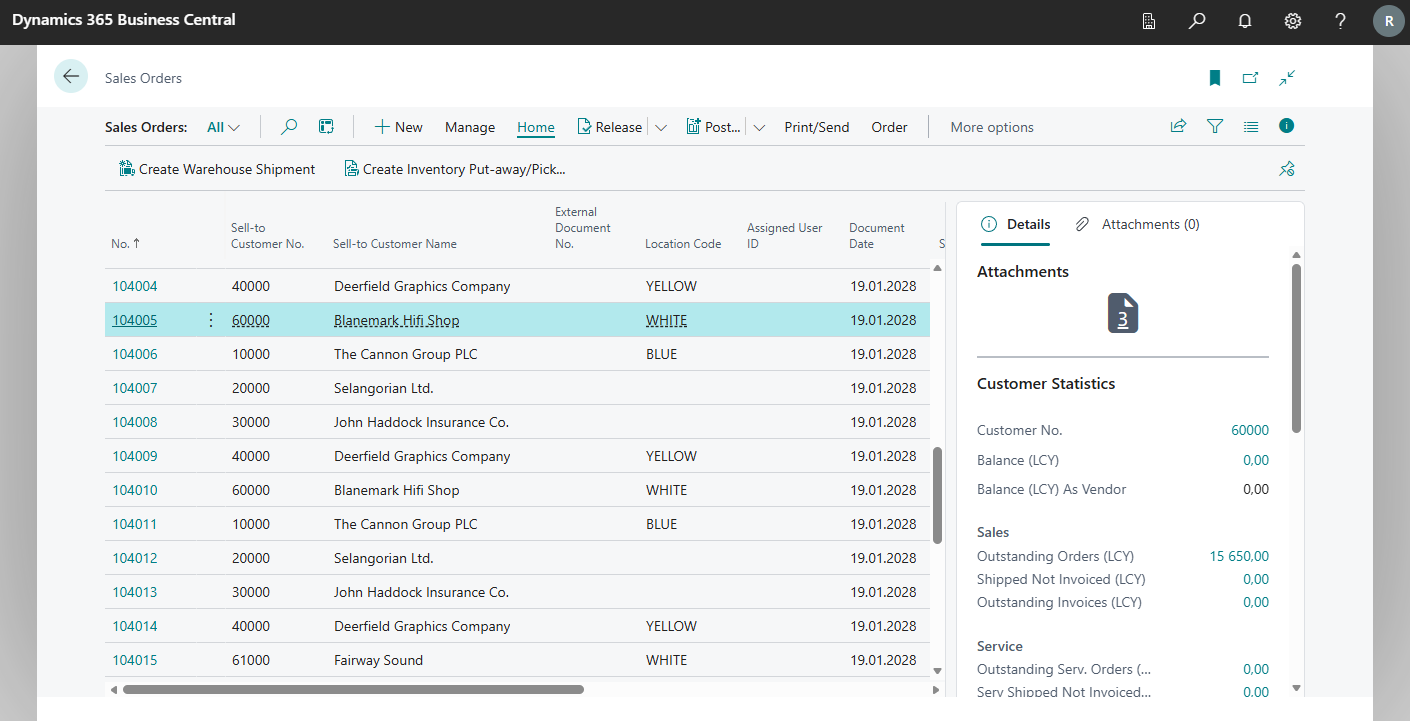Search the sales orders list

289,127
